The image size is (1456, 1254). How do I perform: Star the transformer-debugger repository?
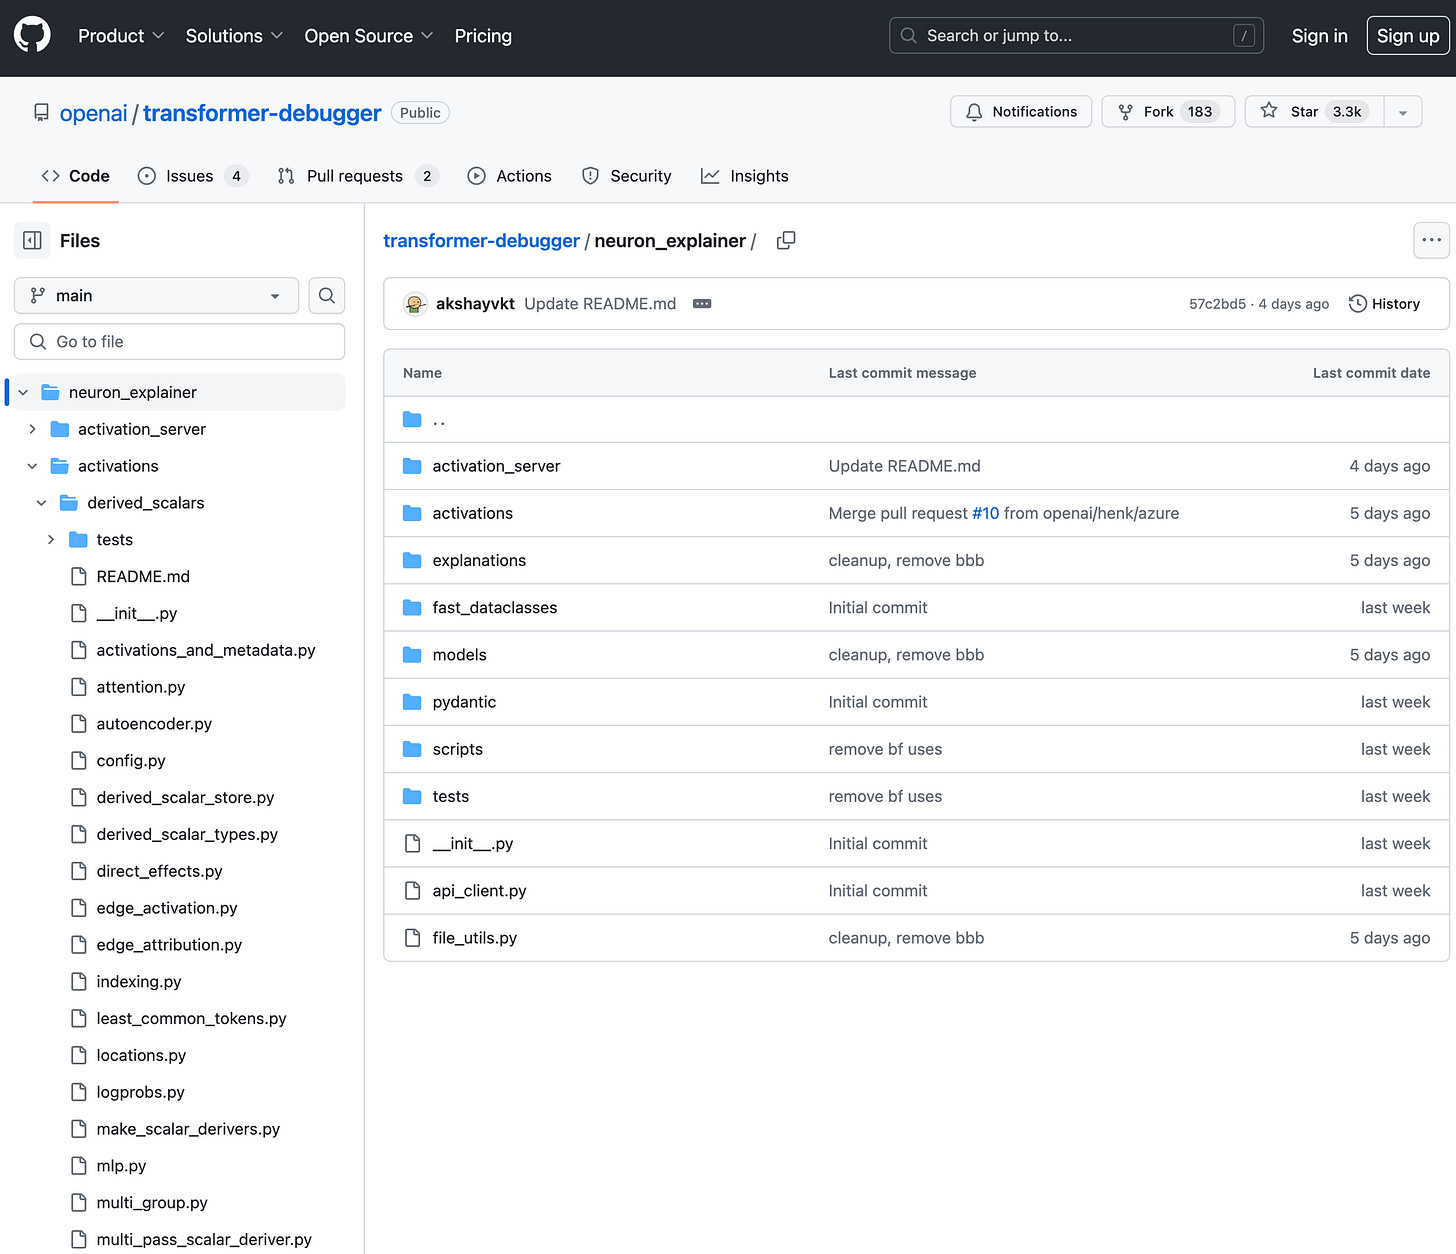point(1314,112)
